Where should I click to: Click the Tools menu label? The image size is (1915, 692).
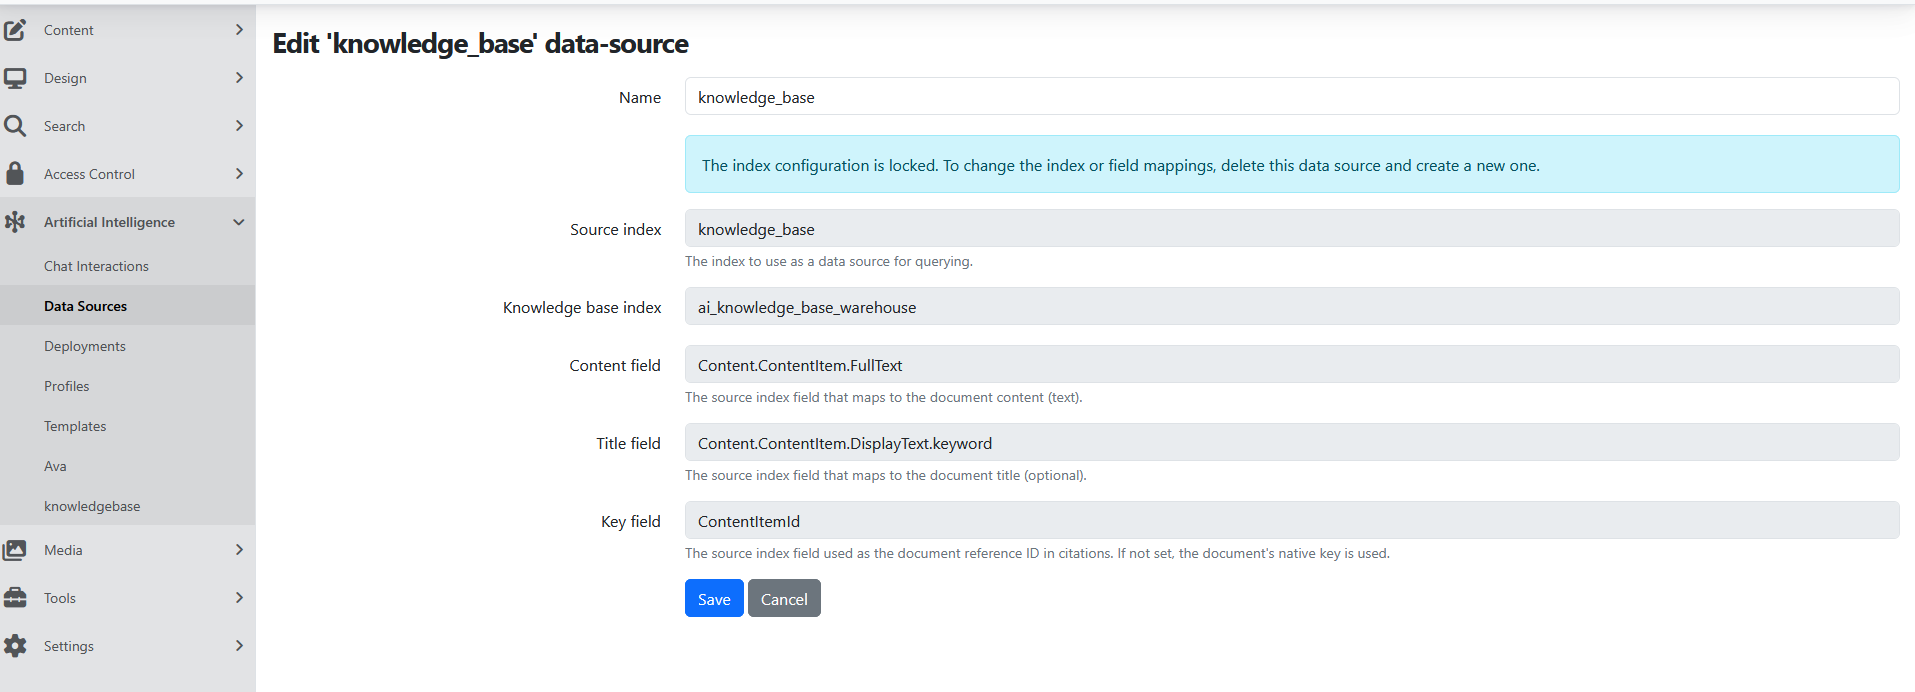point(60,598)
